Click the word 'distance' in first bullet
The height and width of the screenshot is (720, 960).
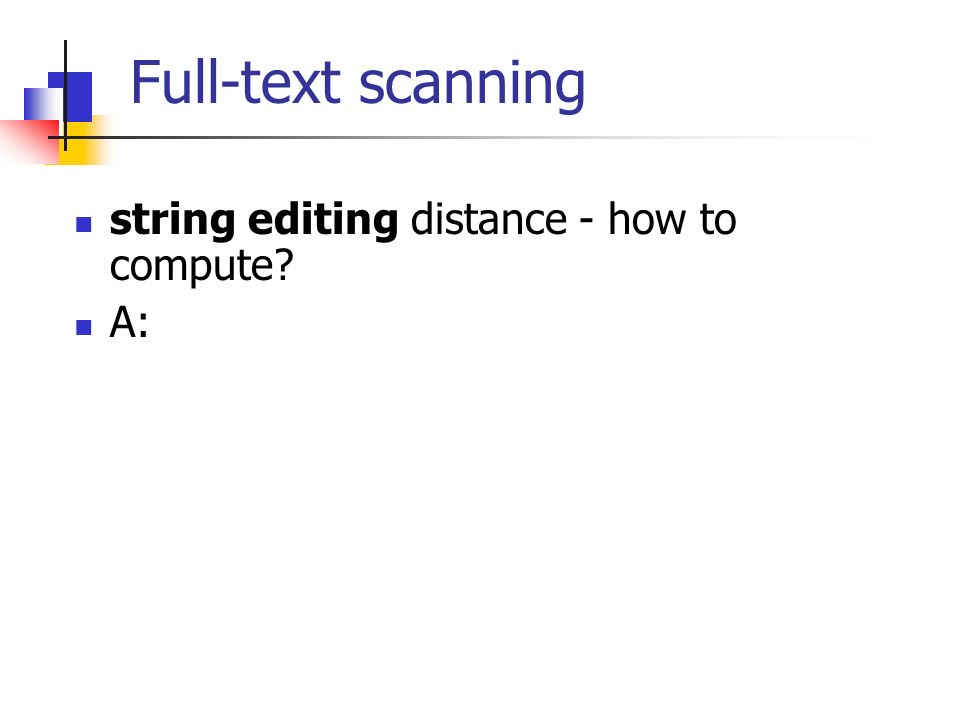489,219
